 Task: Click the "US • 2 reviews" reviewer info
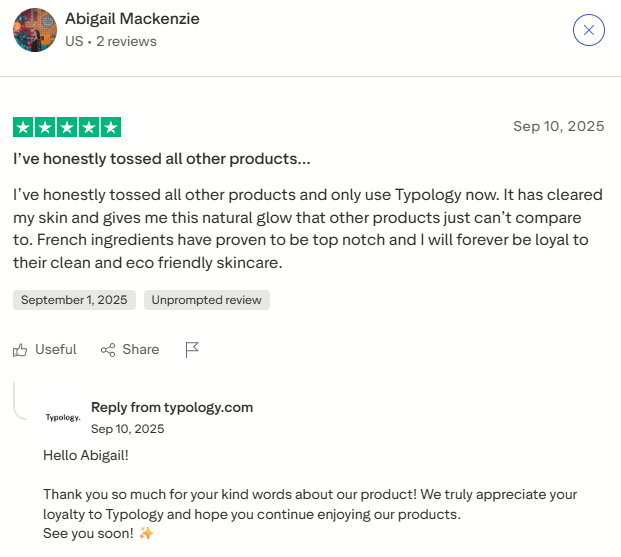click(x=110, y=42)
